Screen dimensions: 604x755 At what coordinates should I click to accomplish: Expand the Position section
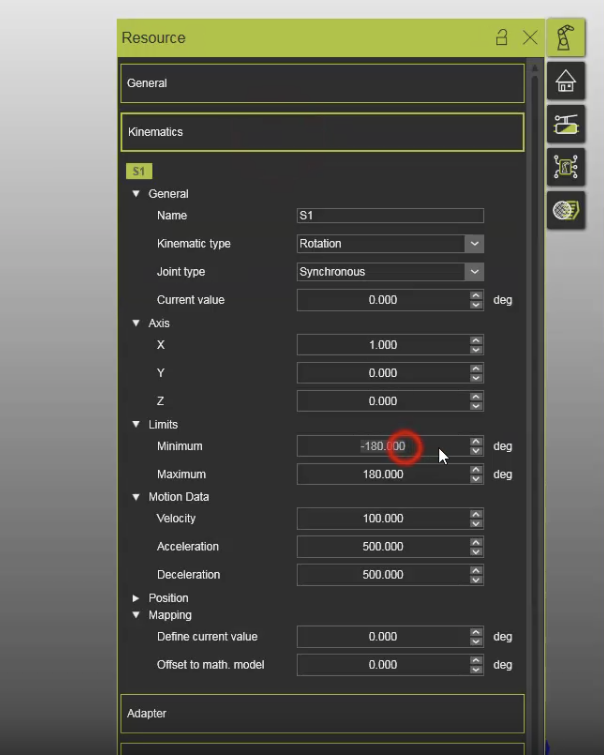tap(136, 598)
